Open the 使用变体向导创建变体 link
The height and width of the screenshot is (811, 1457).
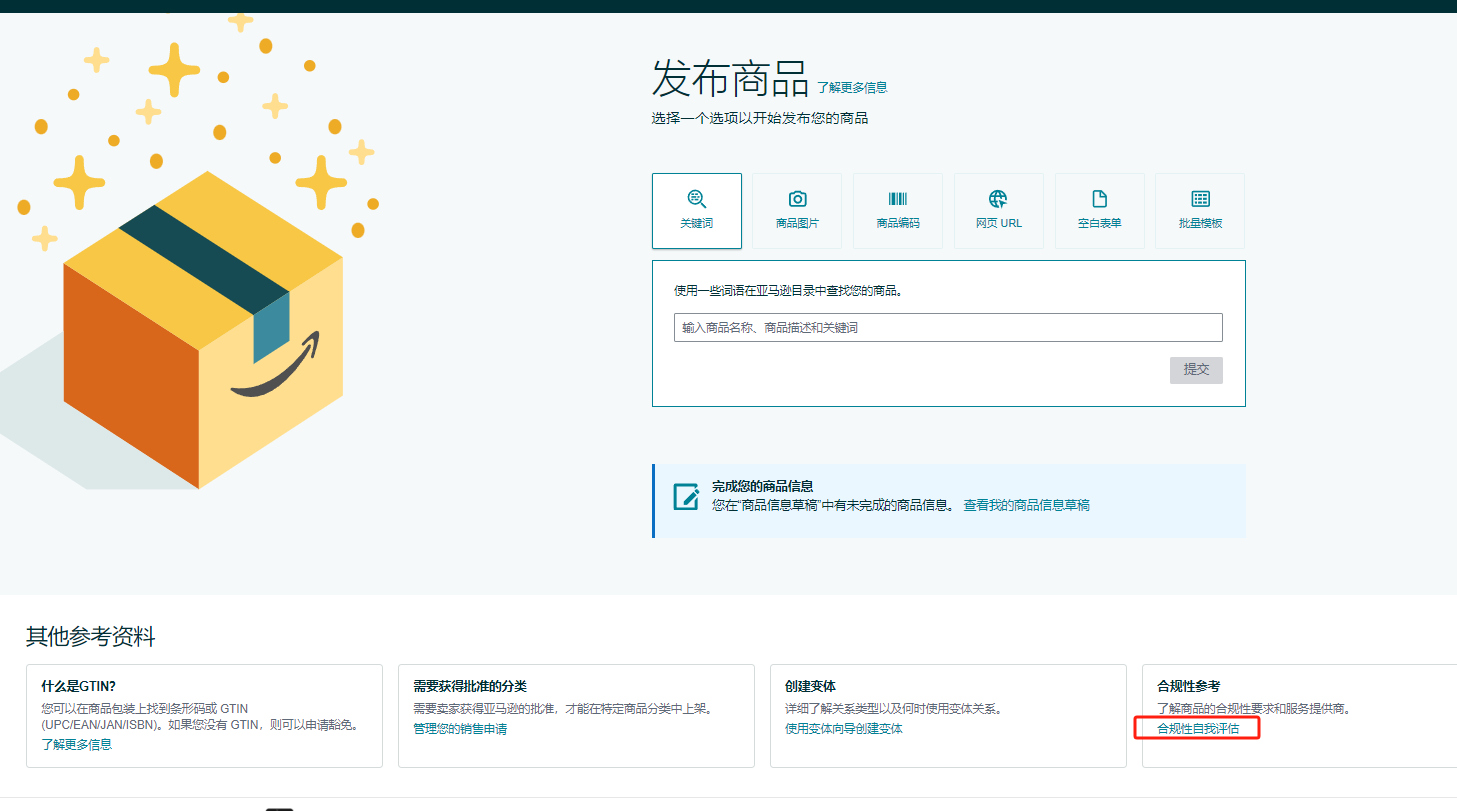(844, 729)
